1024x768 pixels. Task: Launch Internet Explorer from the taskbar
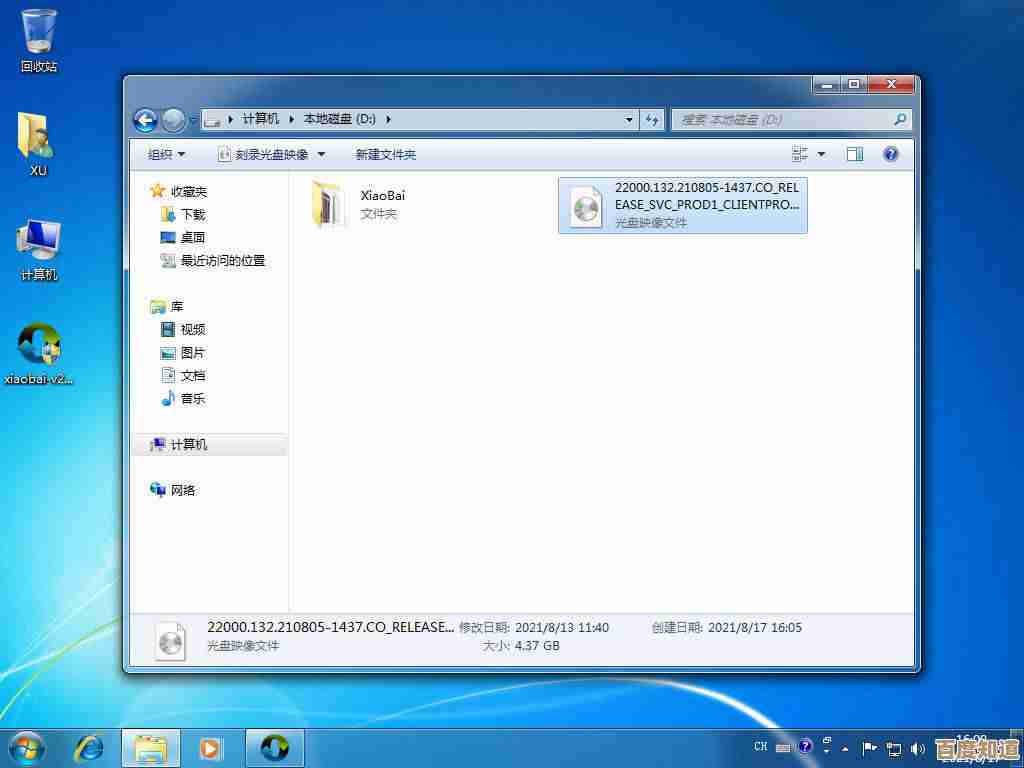pyautogui.click(x=89, y=747)
